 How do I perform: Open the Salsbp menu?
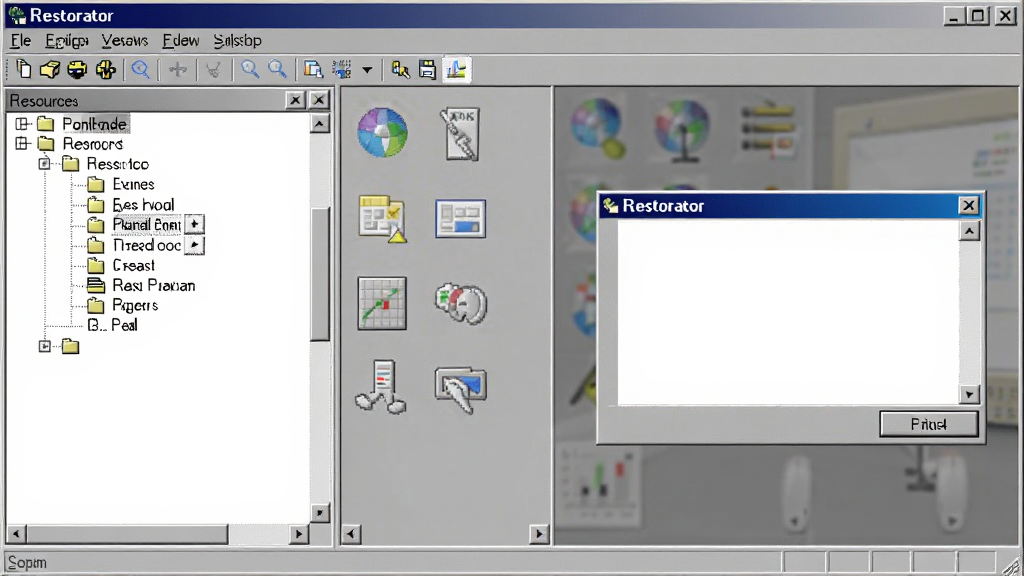pyautogui.click(x=238, y=40)
